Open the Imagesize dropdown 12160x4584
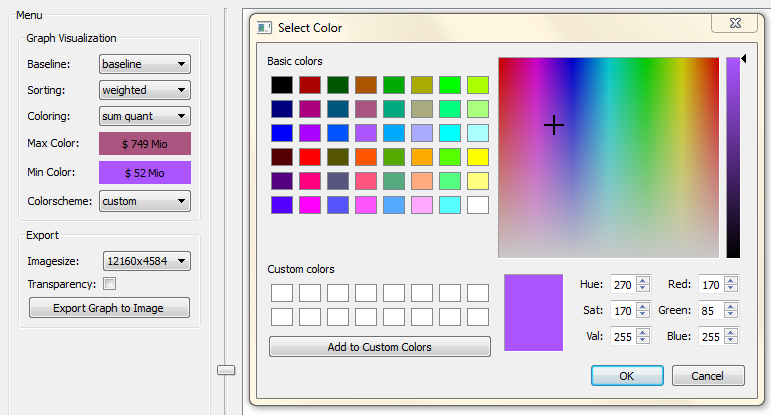This screenshot has height=415, width=771. tap(147, 261)
